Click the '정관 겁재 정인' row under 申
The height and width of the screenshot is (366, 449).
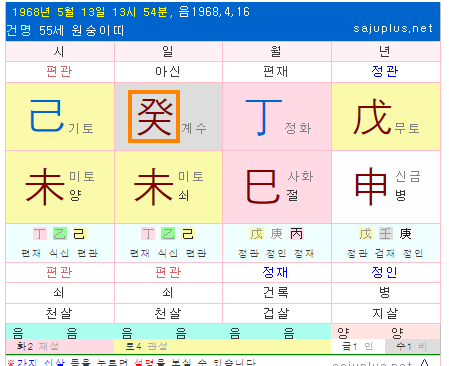(385, 253)
